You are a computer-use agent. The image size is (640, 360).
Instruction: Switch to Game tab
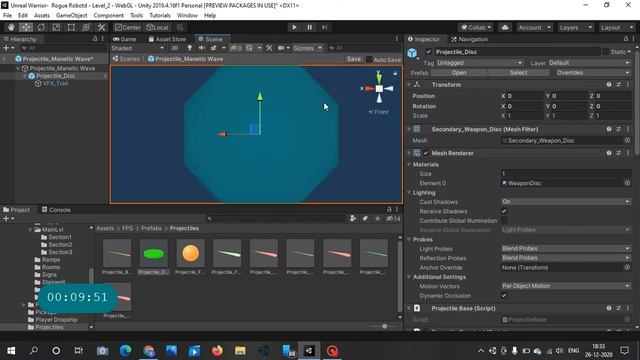(124, 39)
